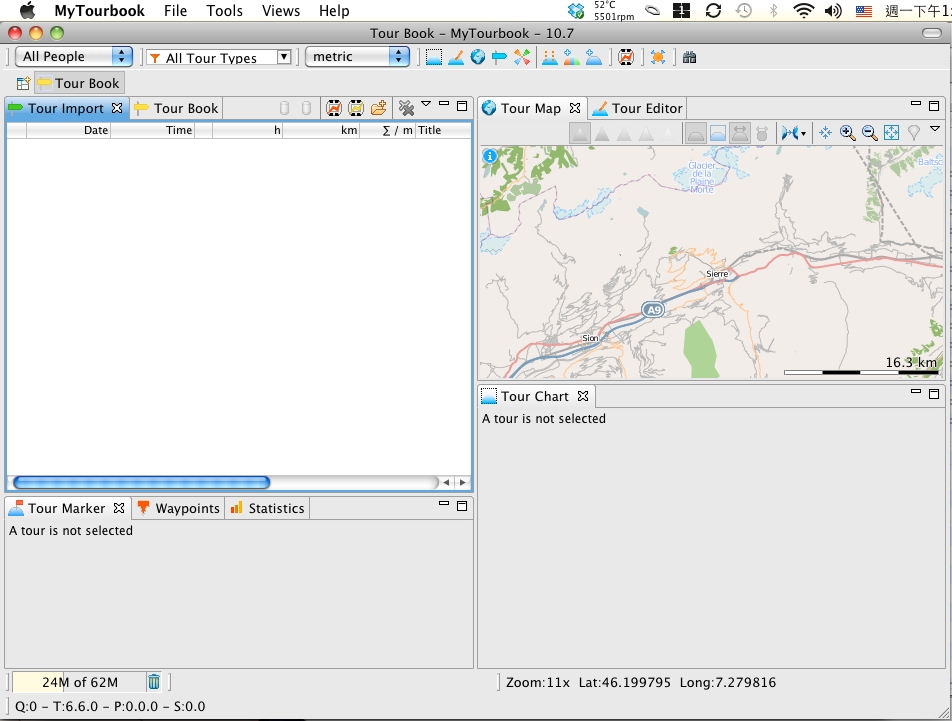The image size is (952, 721).
Task: Click the pin marker icon in map toolbar
Action: (x=913, y=133)
